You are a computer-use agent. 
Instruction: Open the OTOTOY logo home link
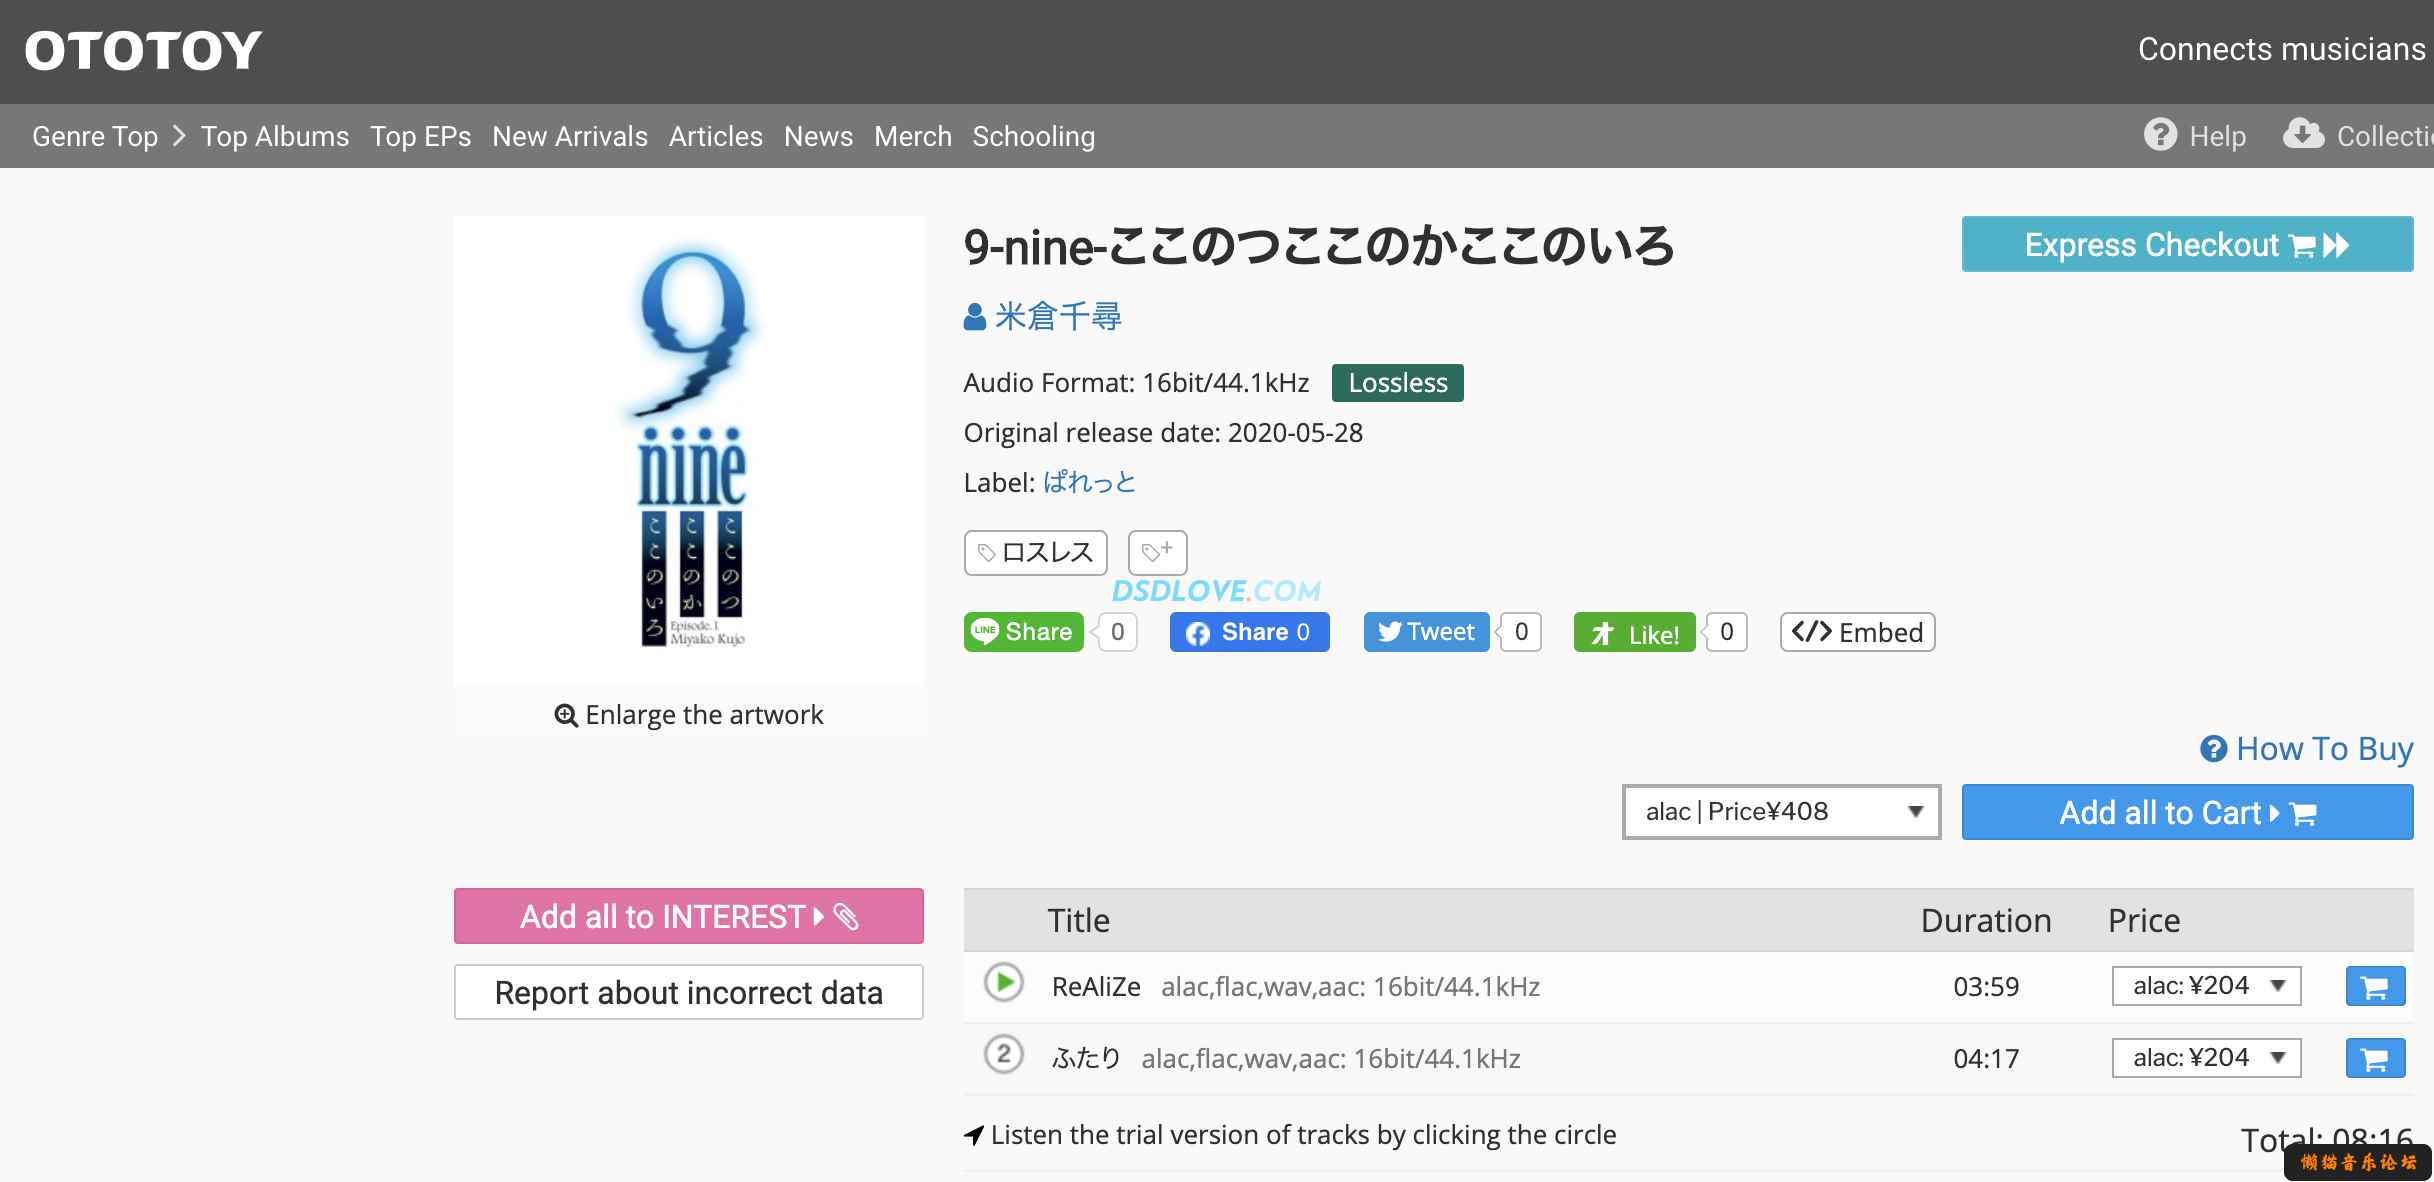coord(143,51)
